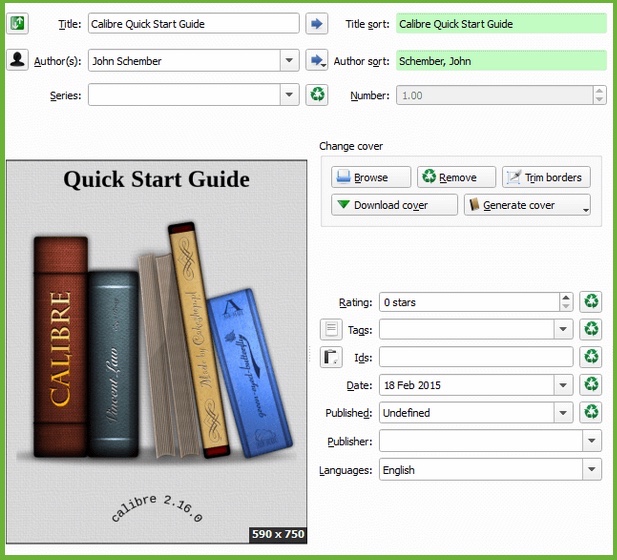Click into the Languages field showing English
Screen dimensions: 617x560
point(481,469)
